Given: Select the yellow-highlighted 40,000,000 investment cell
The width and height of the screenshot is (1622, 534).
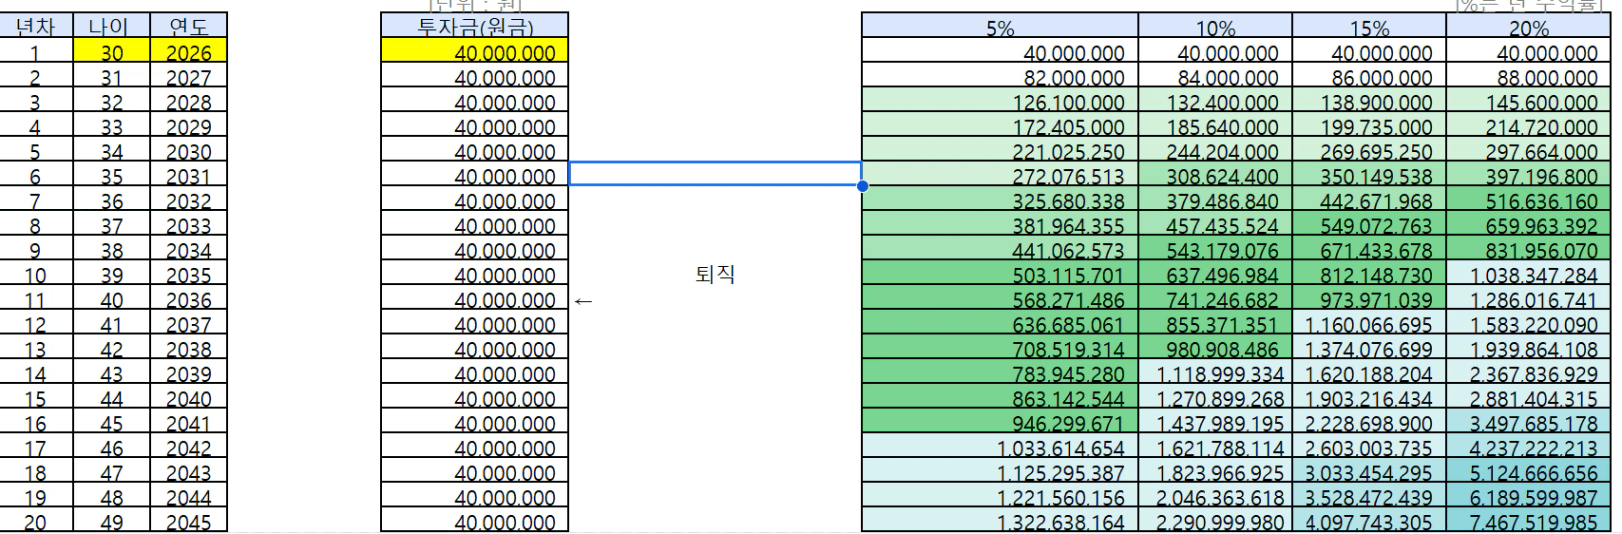Looking at the screenshot, I should coord(474,52).
